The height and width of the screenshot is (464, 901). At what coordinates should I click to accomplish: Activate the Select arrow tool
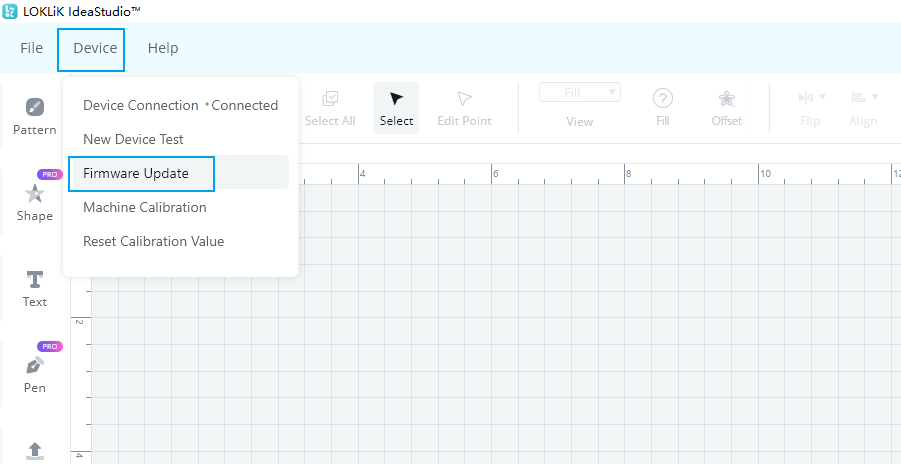point(396,108)
